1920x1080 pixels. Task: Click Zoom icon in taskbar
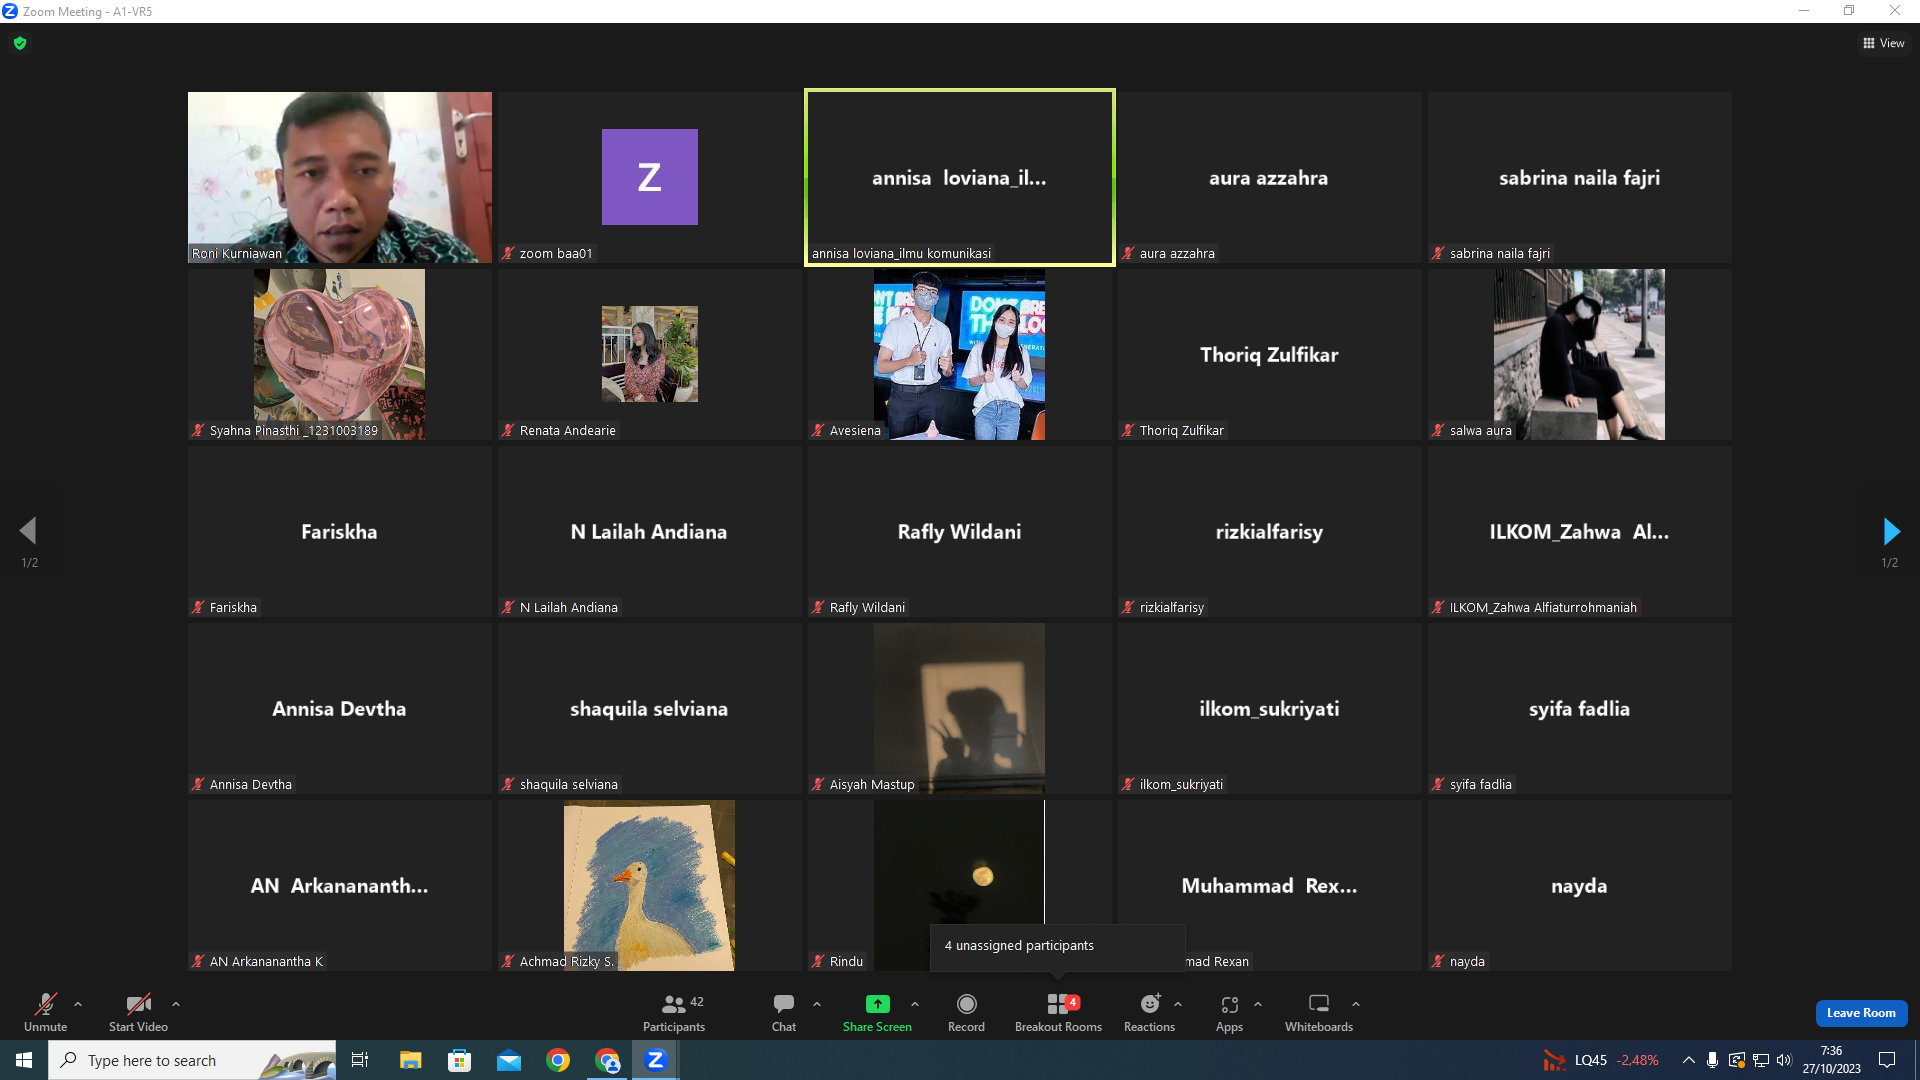coord(656,1060)
